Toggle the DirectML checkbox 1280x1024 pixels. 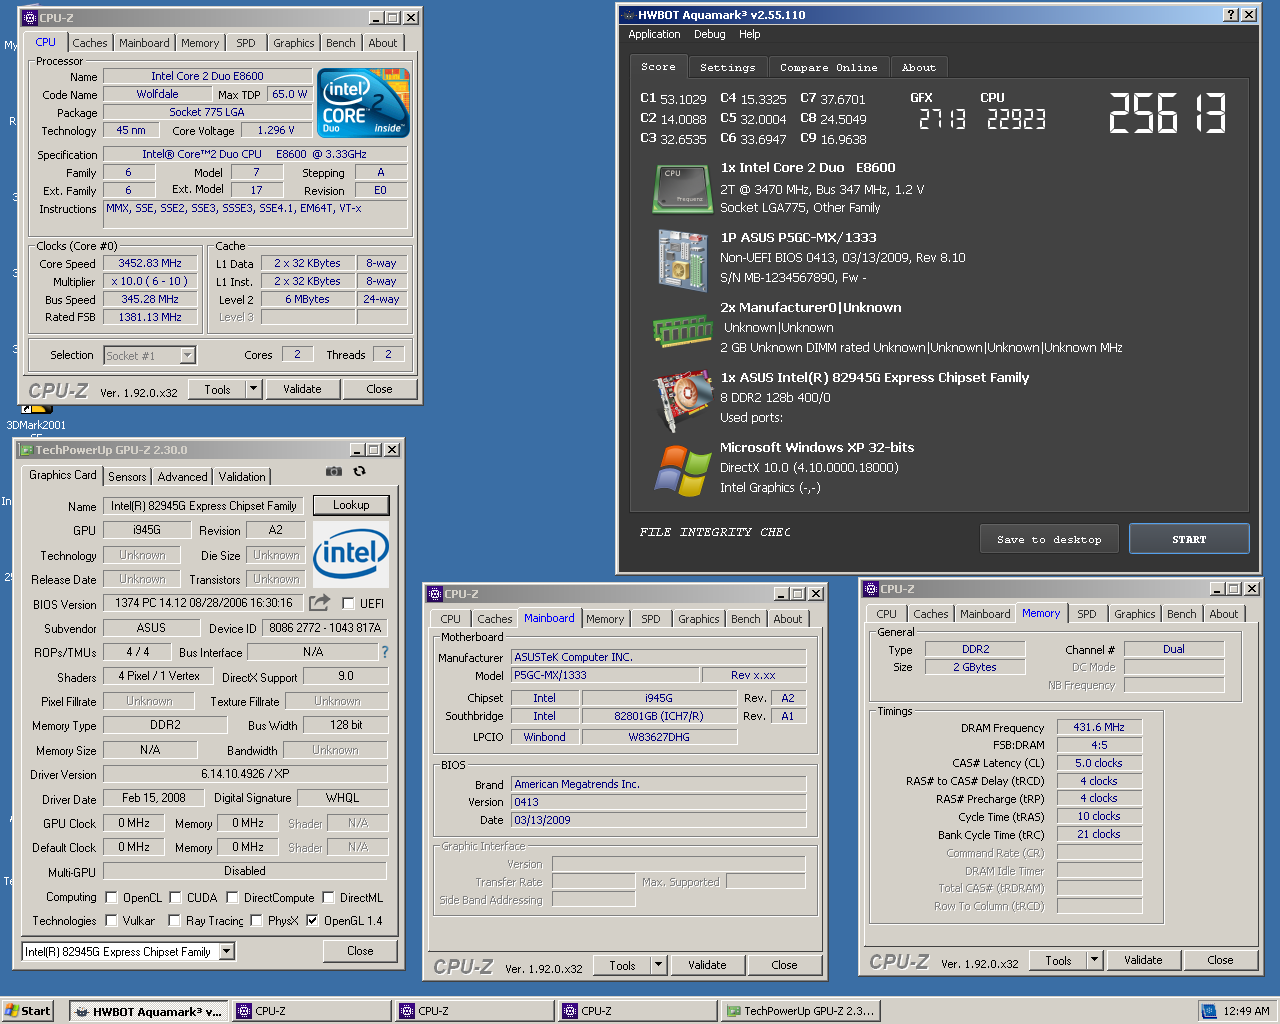click(328, 897)
